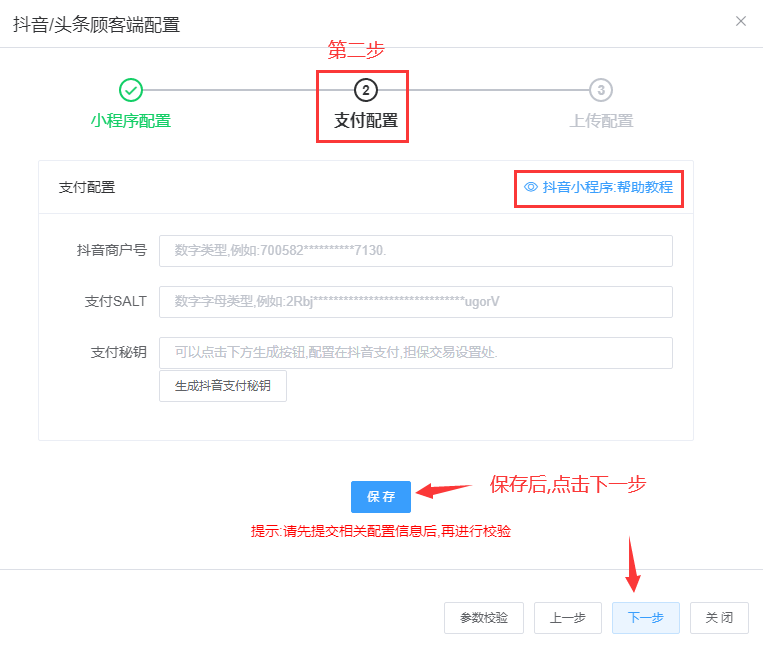Viewport: 763px width, 650px height.
Task: Go back with 上一步 button
Action: (568, 618)
